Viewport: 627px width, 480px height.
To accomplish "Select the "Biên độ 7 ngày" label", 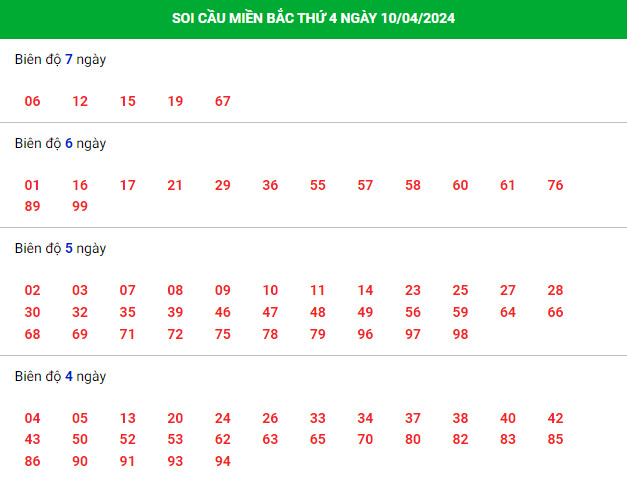I will coord(60,60).
